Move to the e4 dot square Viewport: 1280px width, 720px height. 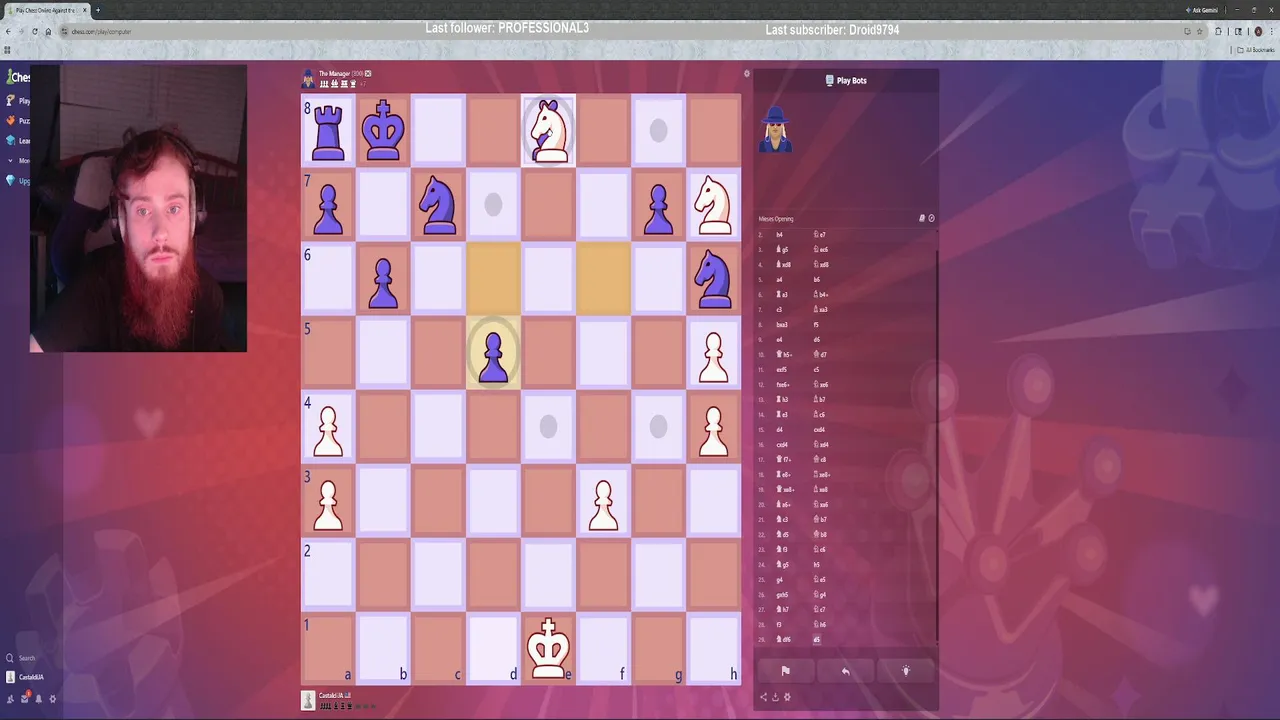(x=548, y=427)
